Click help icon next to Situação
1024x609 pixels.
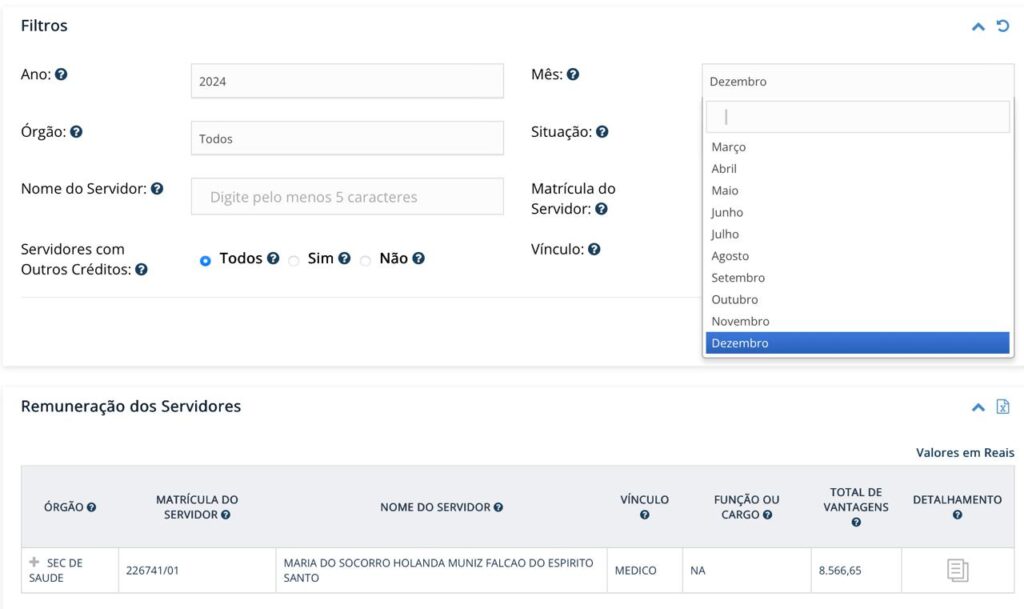(602, 132)
